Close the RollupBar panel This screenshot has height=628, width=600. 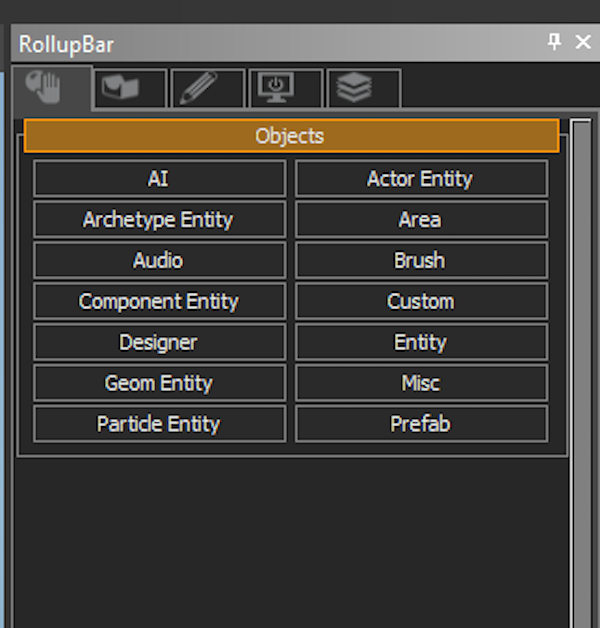point(583,42)
